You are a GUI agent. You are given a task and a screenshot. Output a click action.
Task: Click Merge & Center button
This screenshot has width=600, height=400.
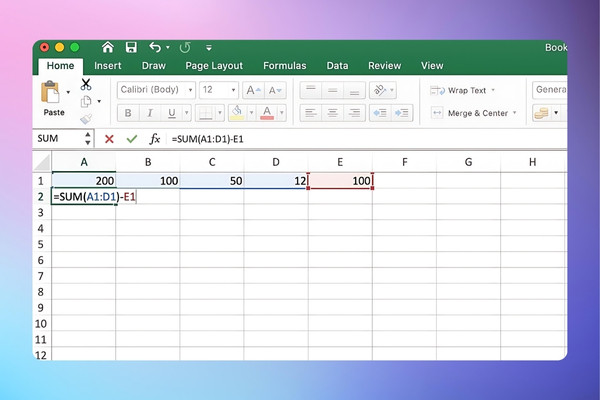click(470, 113)
